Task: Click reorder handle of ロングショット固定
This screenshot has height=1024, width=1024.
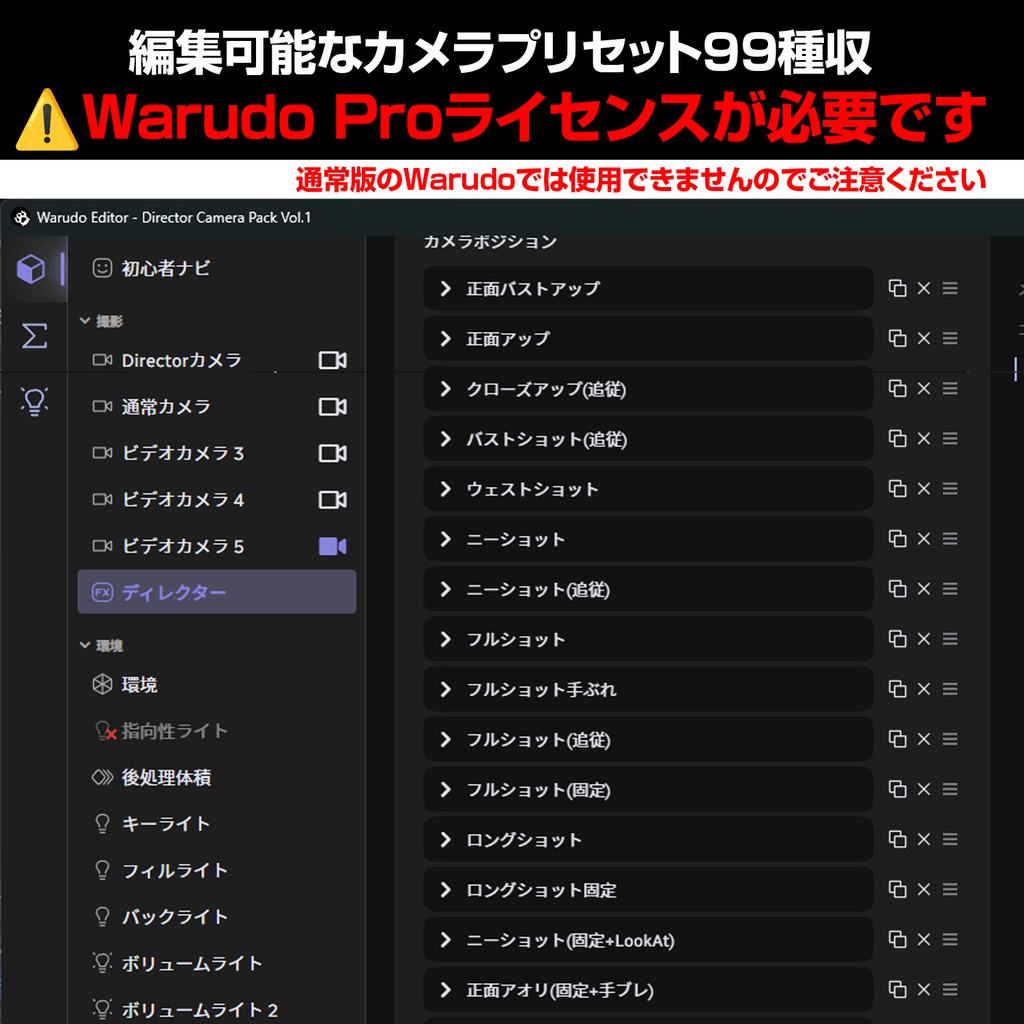Action: pos(950,889)
